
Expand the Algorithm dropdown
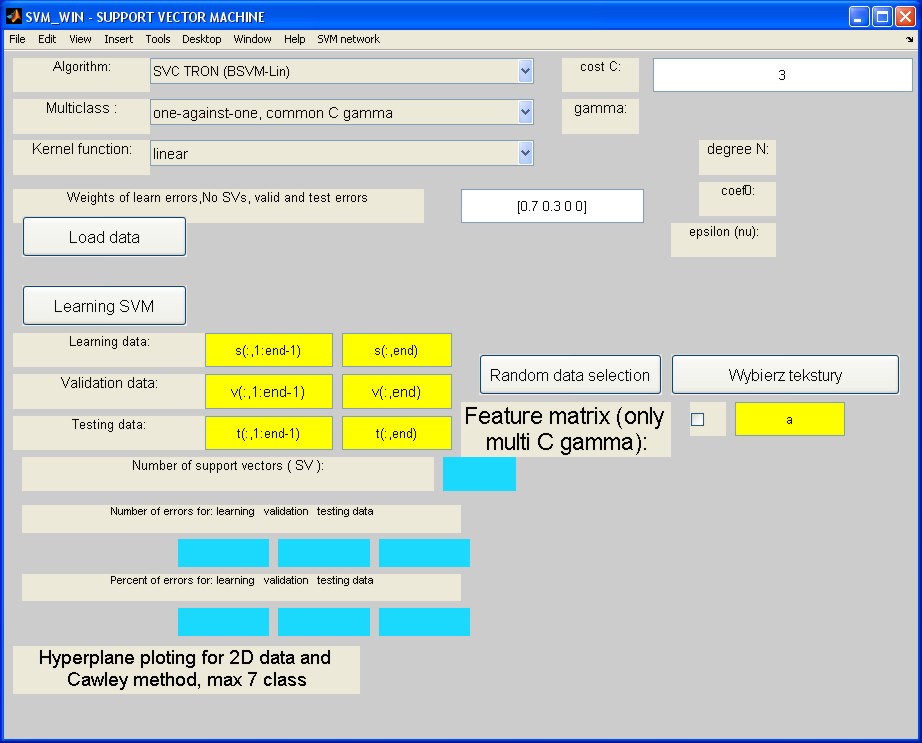click(x=525, y=71)
